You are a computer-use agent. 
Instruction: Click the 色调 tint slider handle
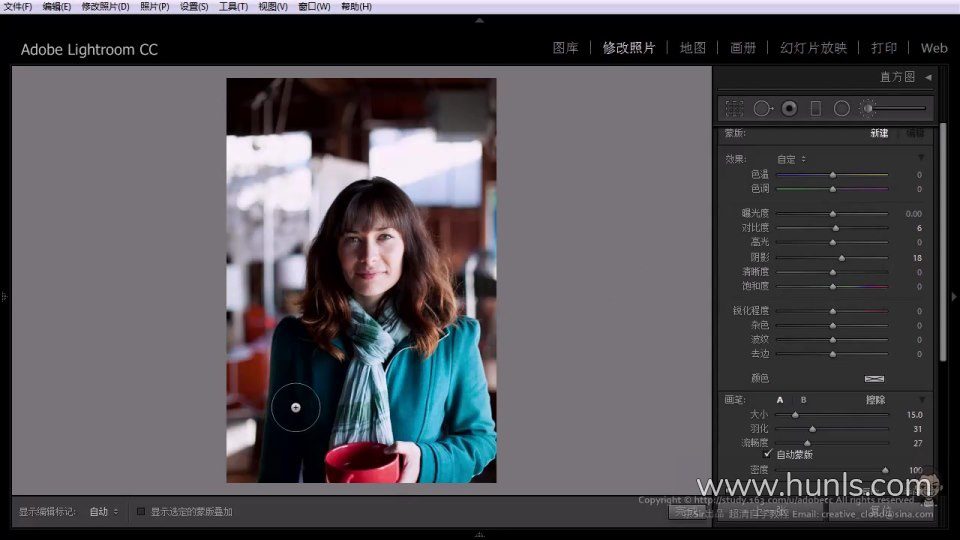click(833, 189)
